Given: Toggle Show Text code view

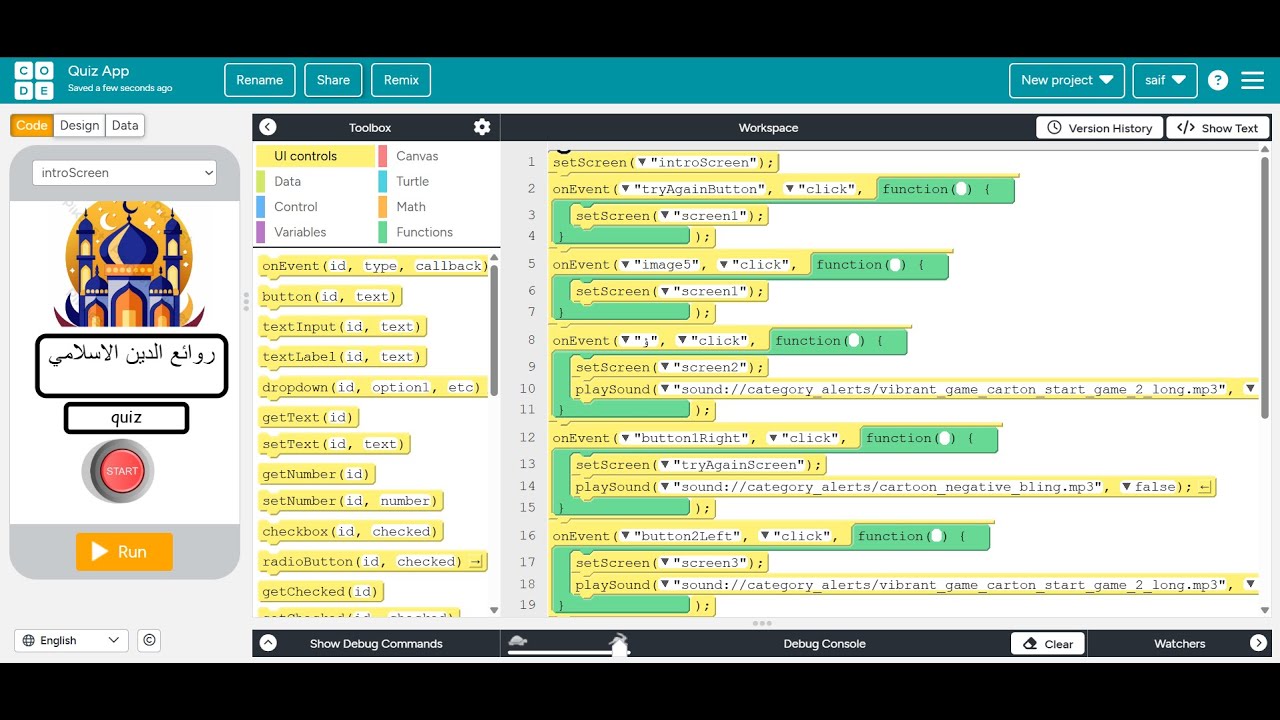Looking at the screenshot, I should tap(1218, 128).
